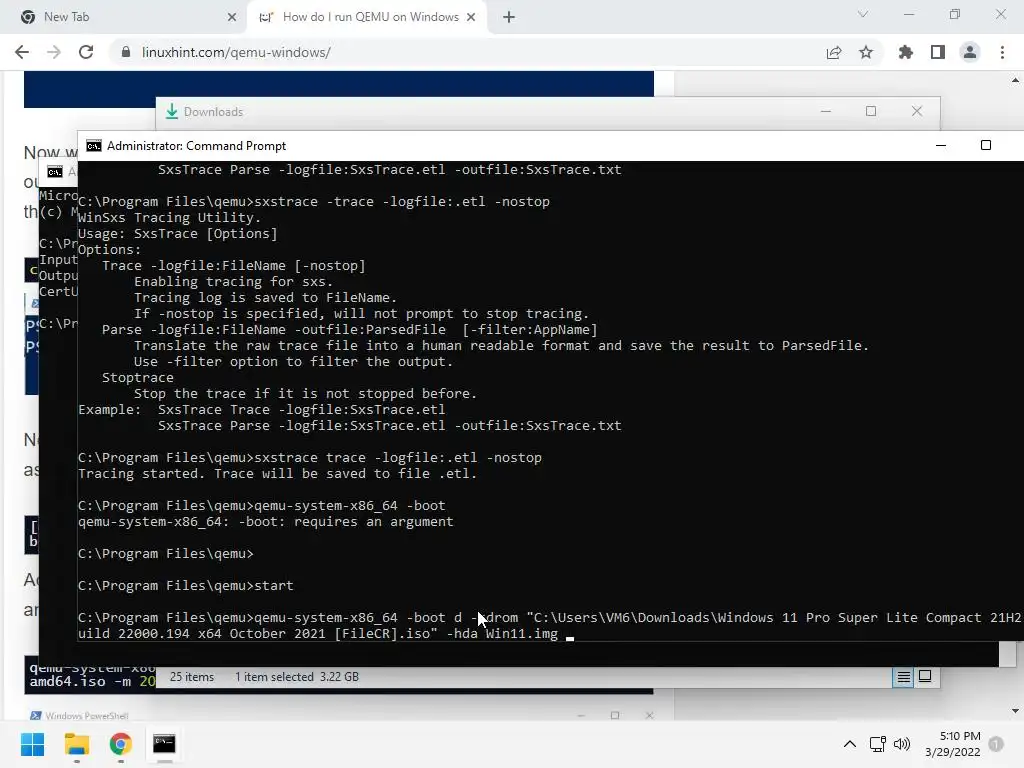Open Chrome three-dot menu
This screenshot has height=768, width=1024.
(1002, 52)
